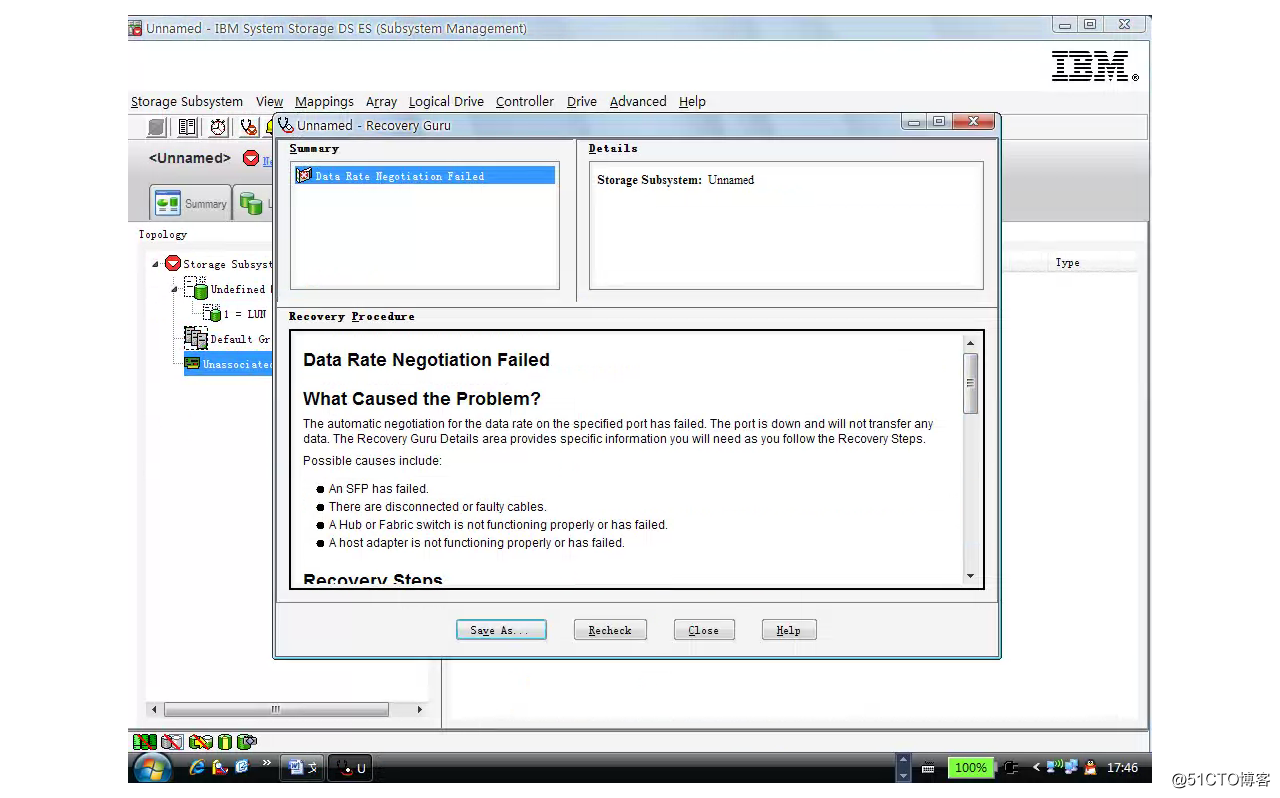The image size is (1280, 798).
Task: Show hidden tray icons arrow
Action: 1037,768
